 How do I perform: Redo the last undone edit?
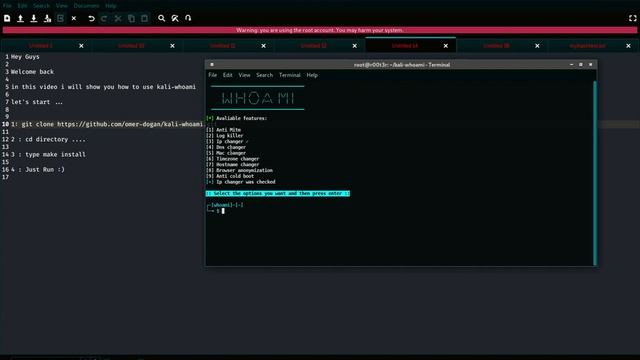click(104, 18)
